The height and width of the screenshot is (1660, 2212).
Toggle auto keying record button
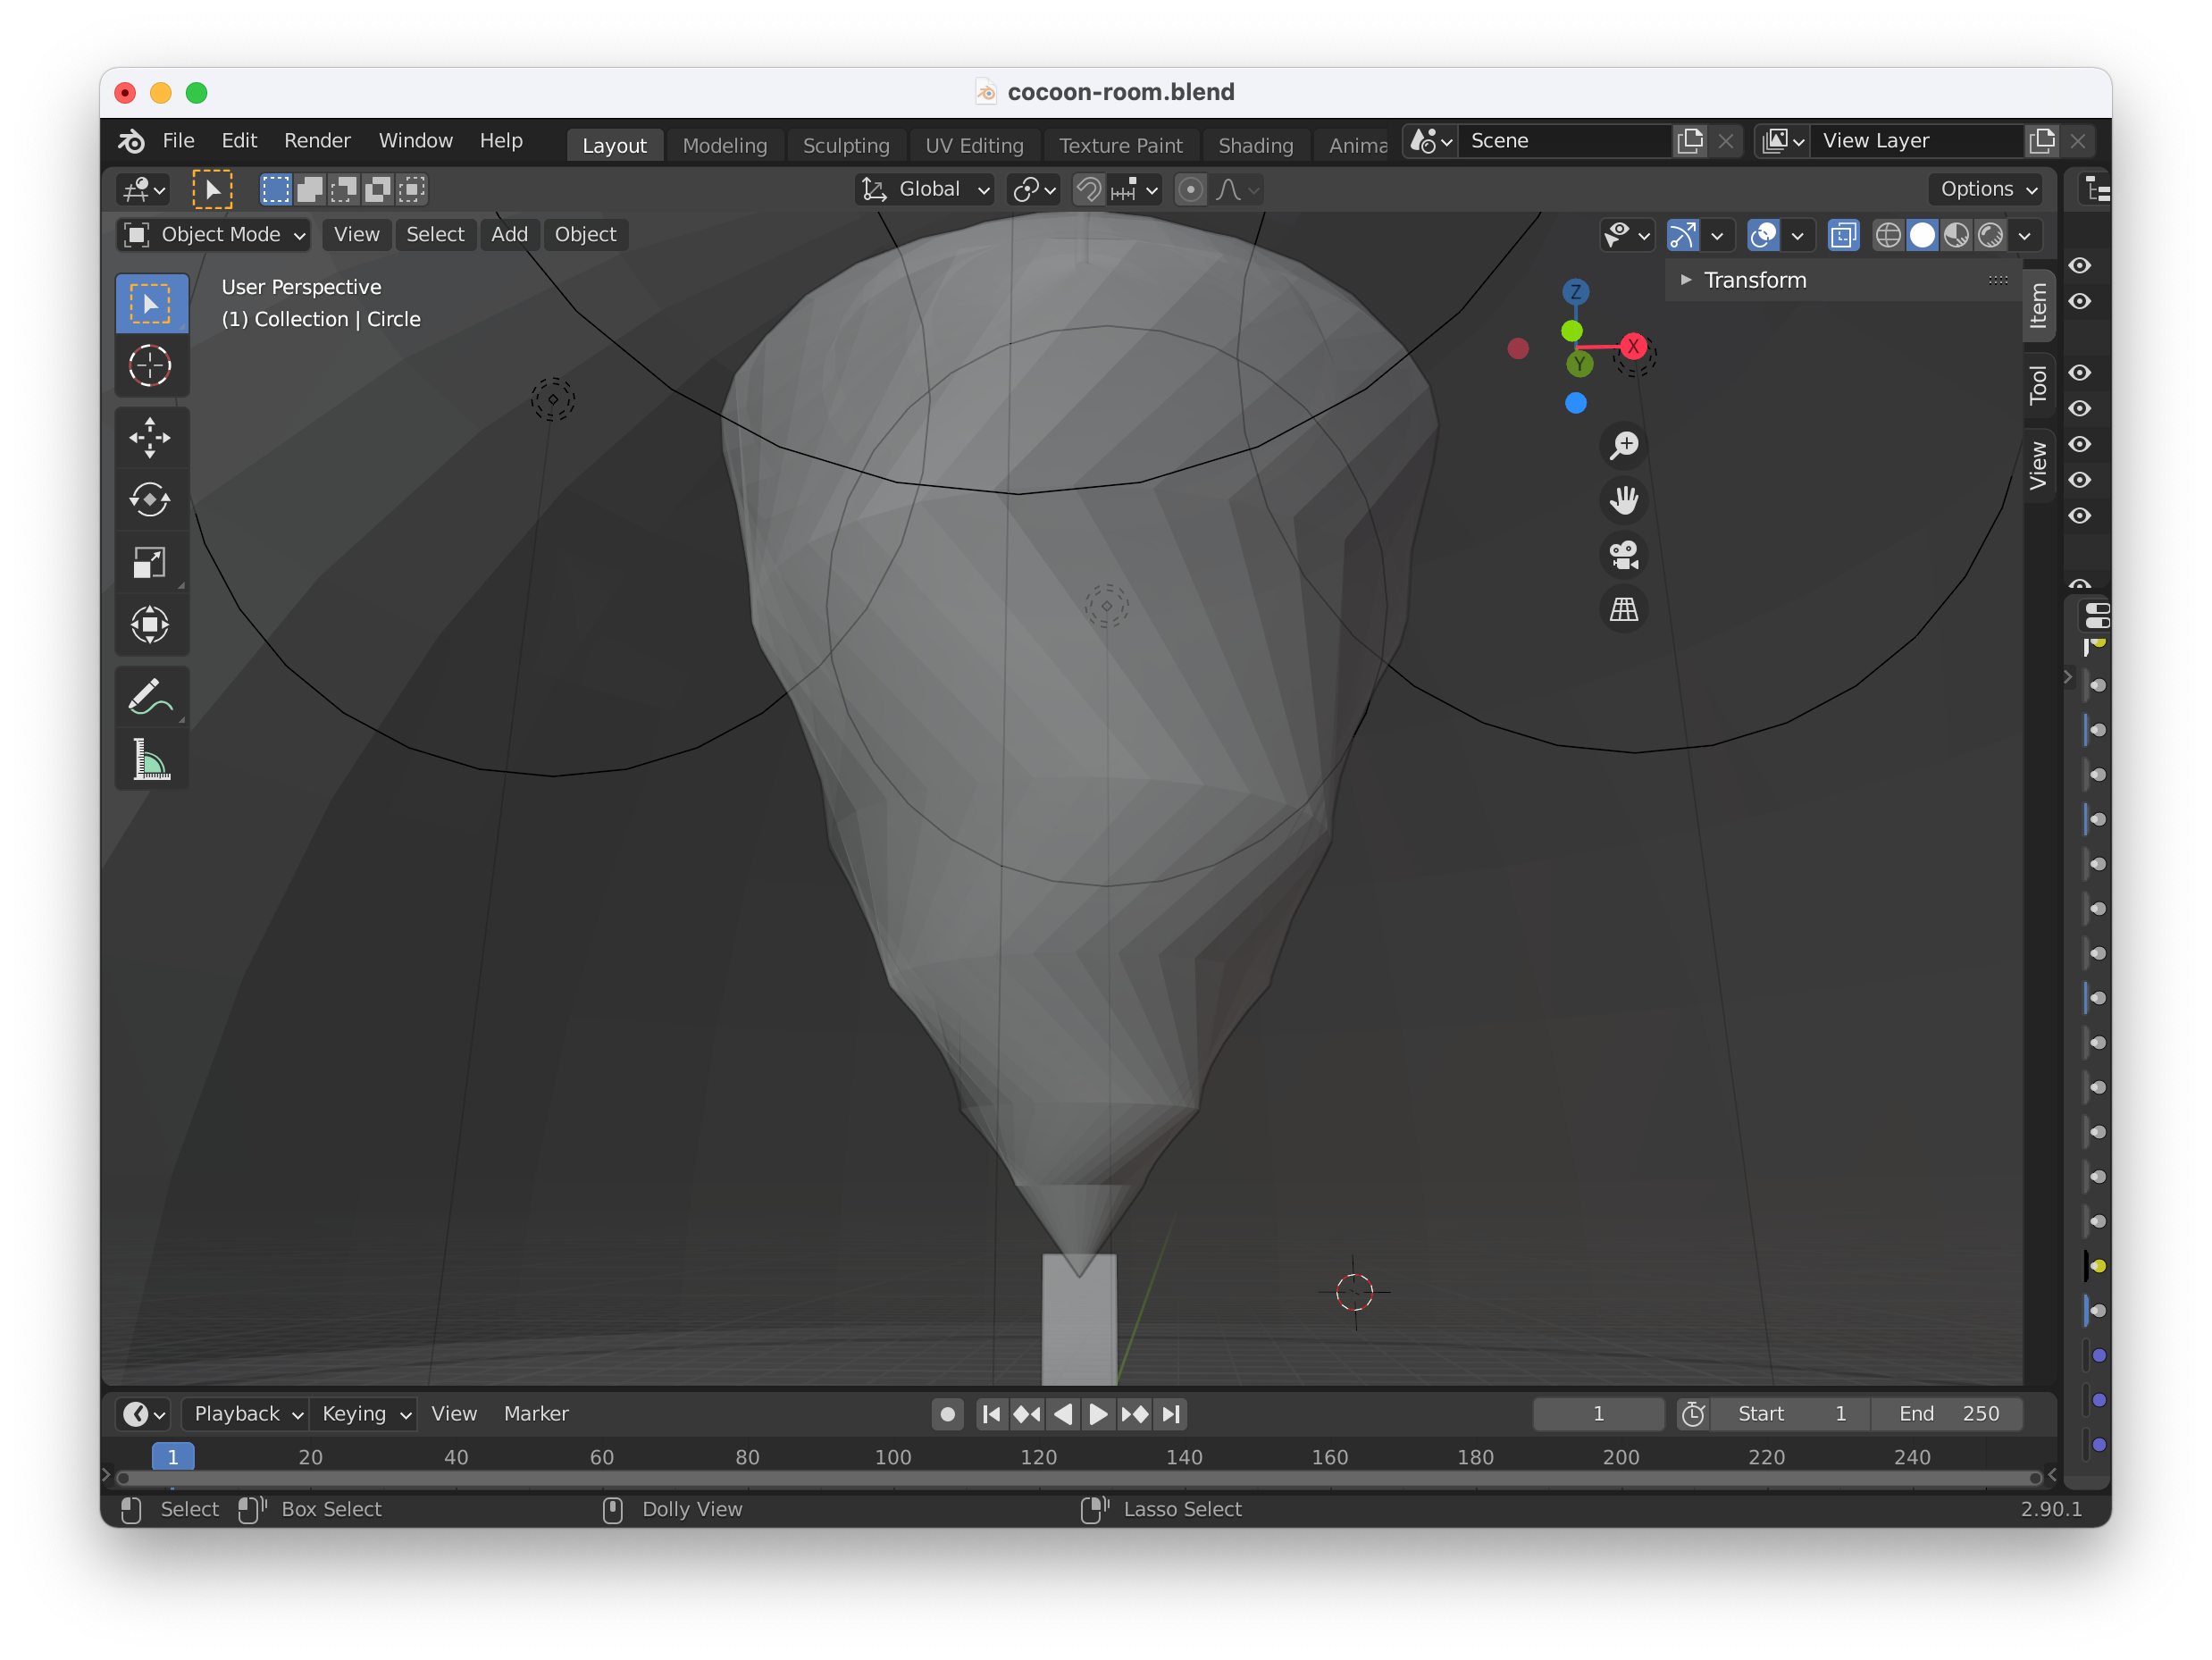[947, 1414]
